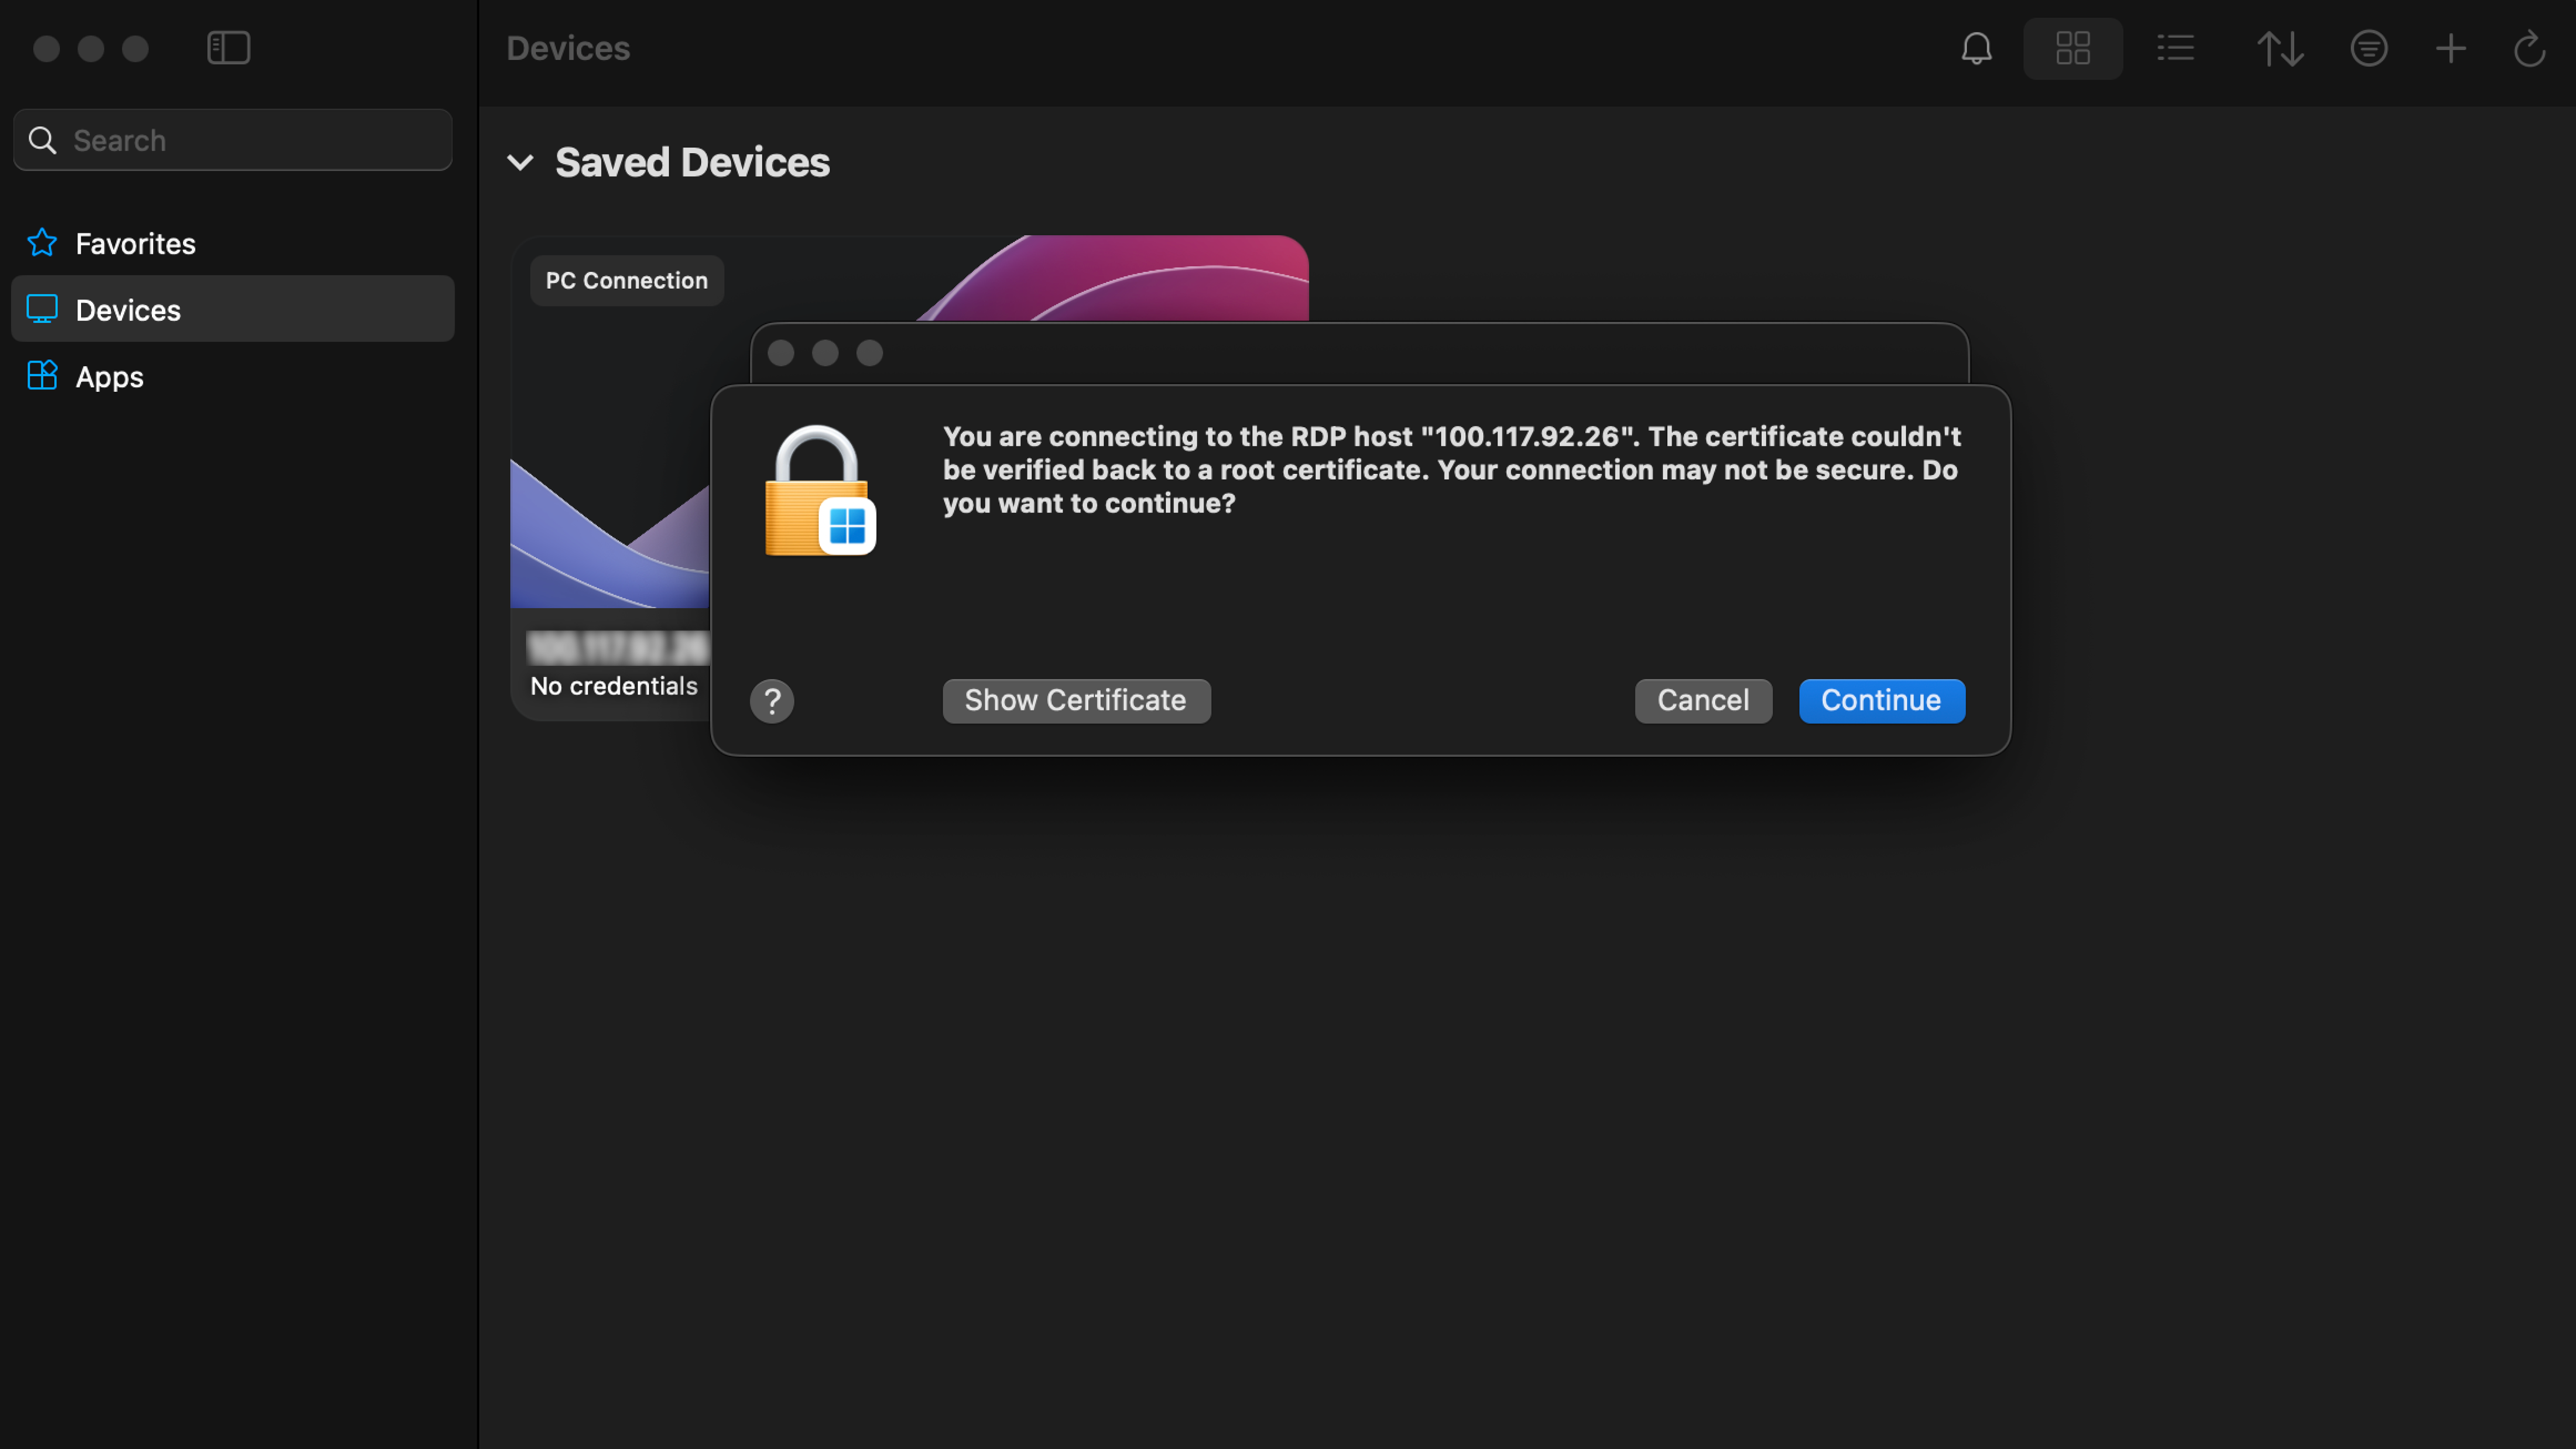The height and width of the screenshot is (1449, 2576).
Task: Click the notifications bell icon
Action: click(x=1976, y=48)
